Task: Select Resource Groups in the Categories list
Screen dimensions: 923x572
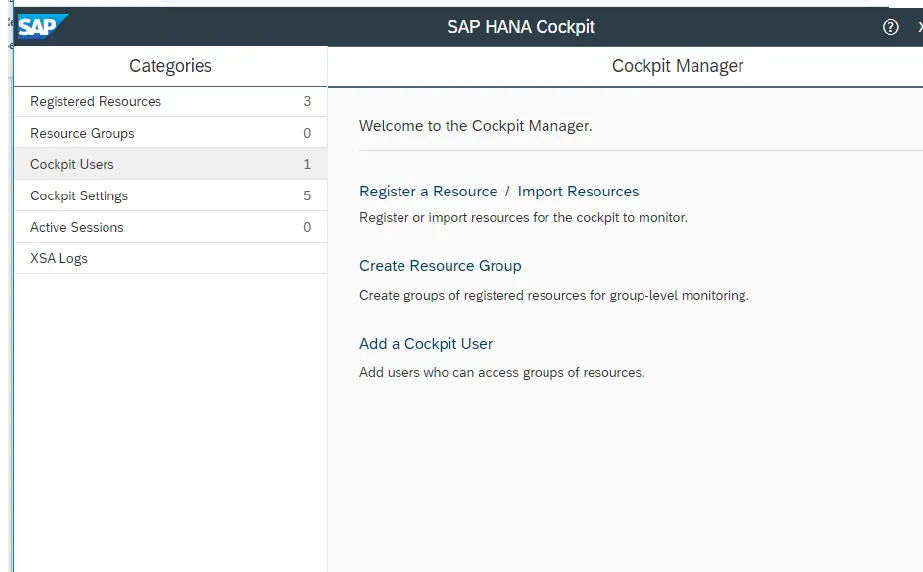Action: pyautogui.click(x=82, y=133)
